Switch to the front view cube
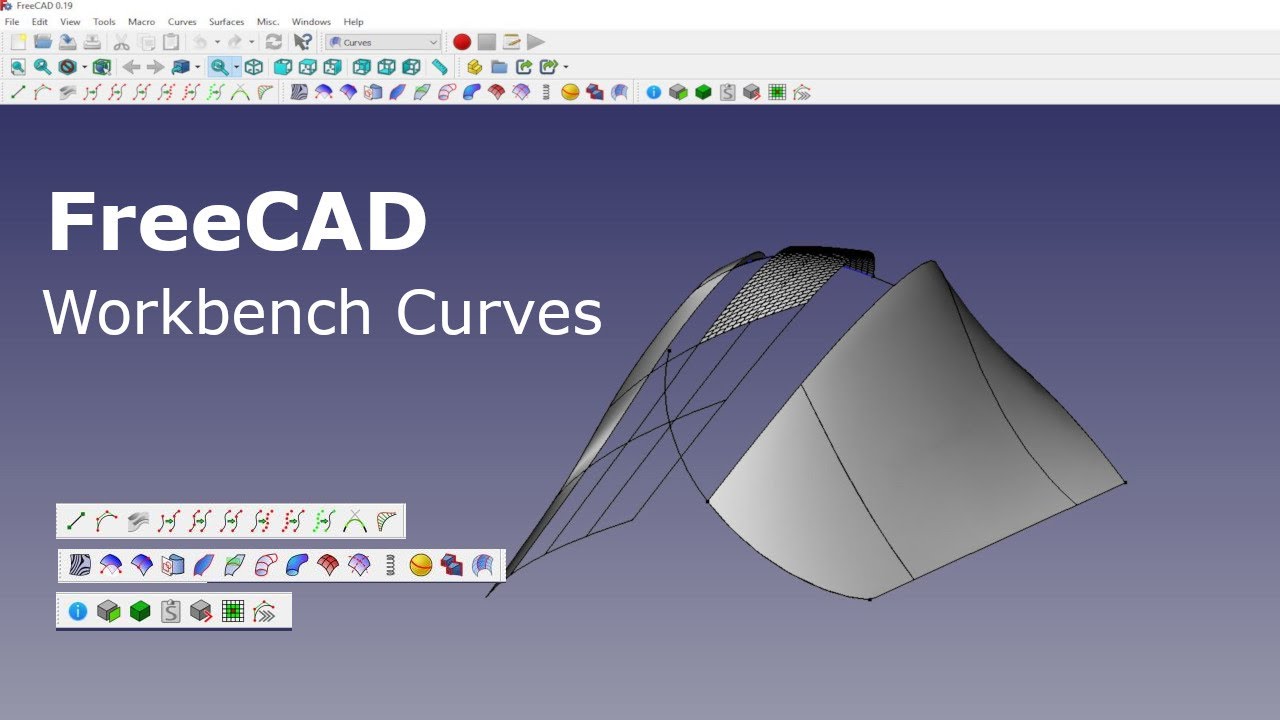 point(283,67)
